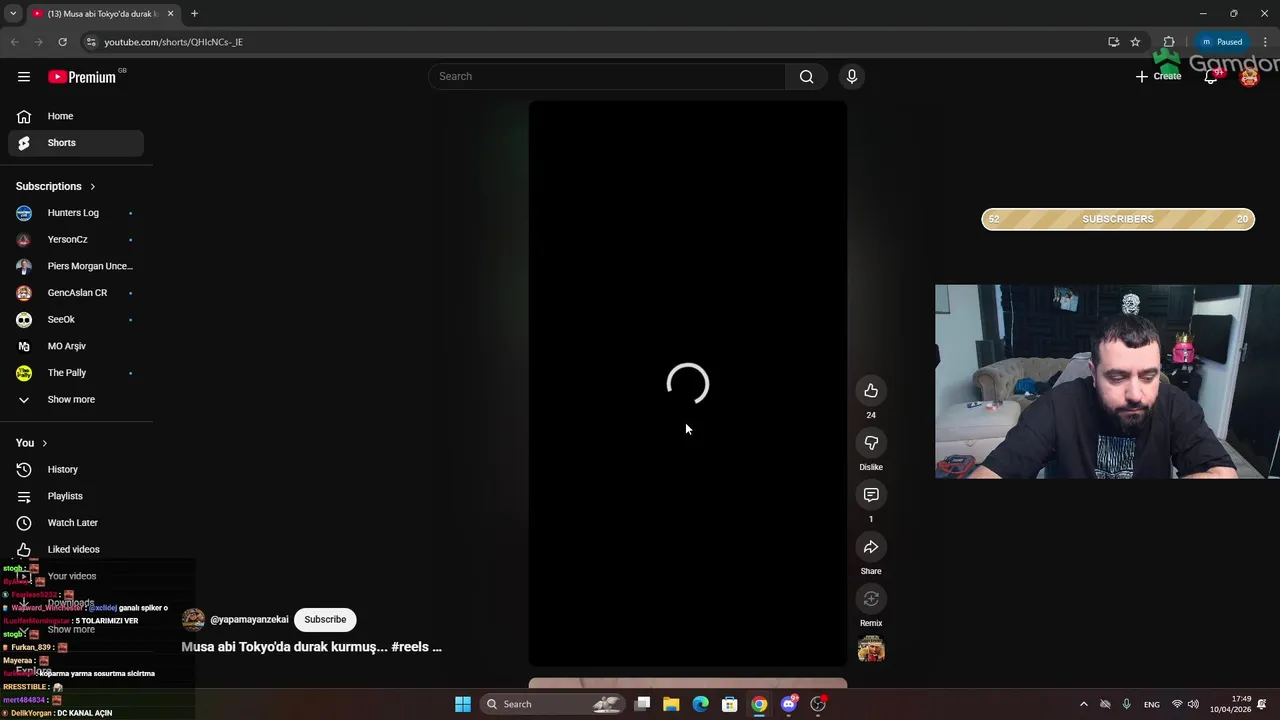The image size is (1280, 720).
Task: Close the Musa abi Tokyo'da tab
Action: (x=170, y=14)
